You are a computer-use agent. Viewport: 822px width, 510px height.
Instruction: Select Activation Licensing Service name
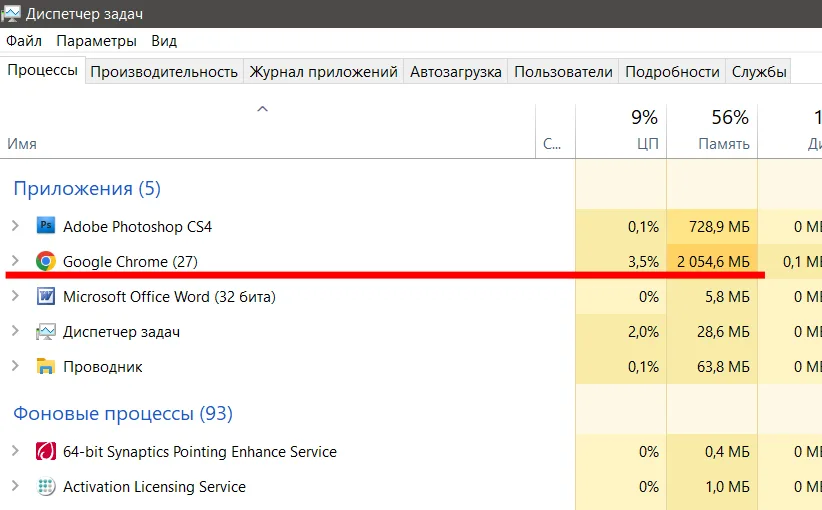point(154,487)
